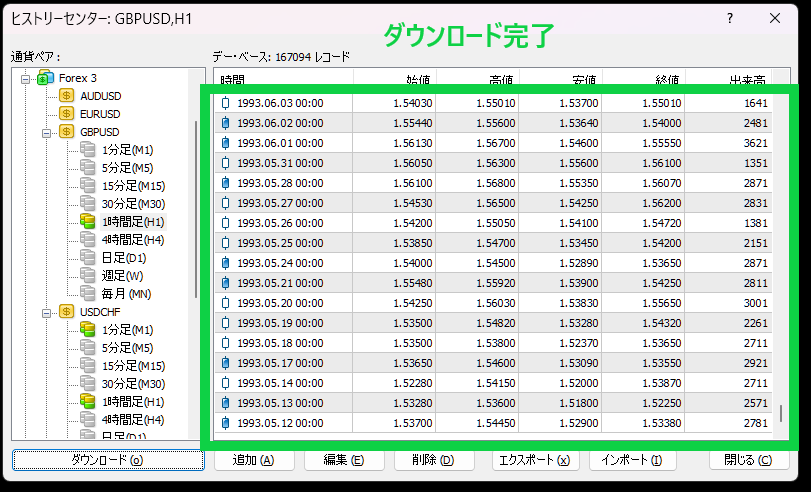The image size is (811, 492).
Task: Click the M1 database icon under USDCHF
Action: pos(88,329)
